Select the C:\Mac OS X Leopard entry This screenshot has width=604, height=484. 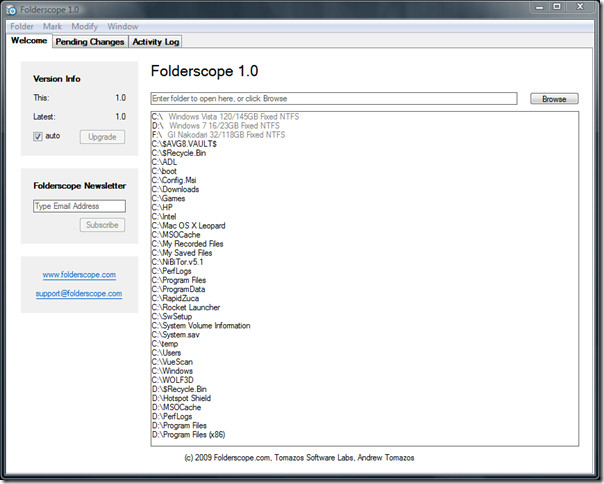point(188,225)
